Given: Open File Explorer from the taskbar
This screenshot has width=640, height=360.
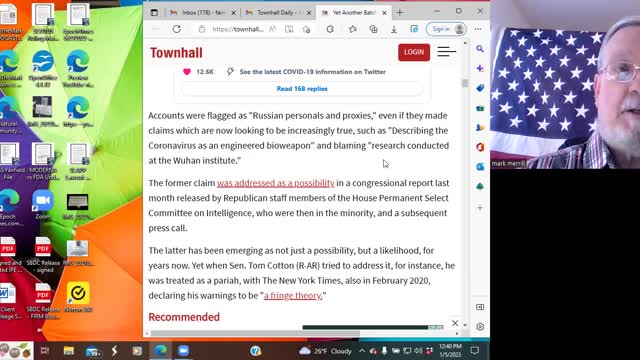Looking at the screenshot, I should [x=69, y=351].
